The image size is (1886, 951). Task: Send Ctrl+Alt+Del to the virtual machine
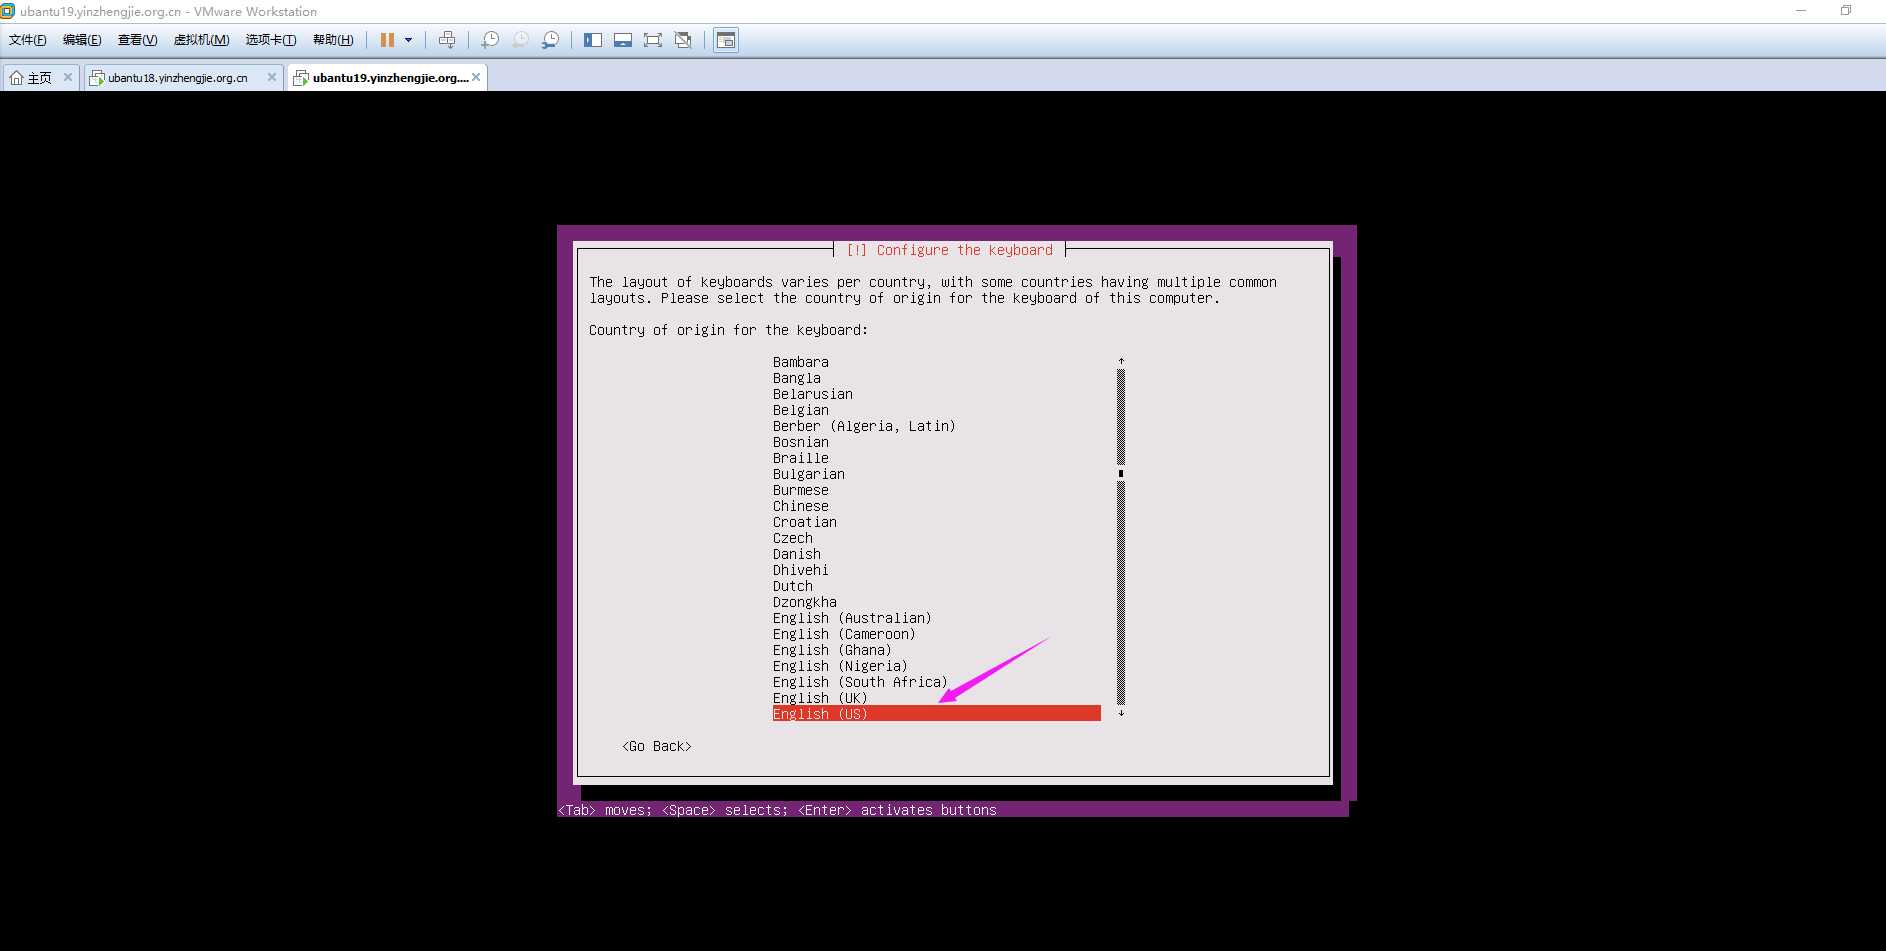tap(447, 40)
